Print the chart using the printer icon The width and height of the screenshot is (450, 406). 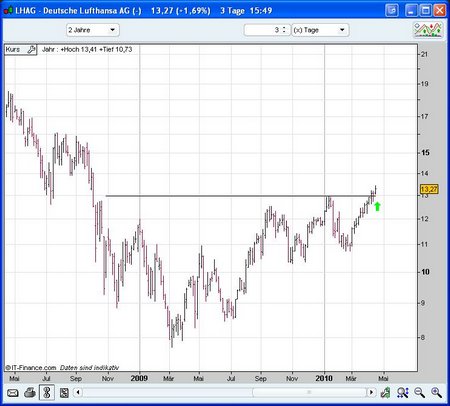[x=30, y=393]
